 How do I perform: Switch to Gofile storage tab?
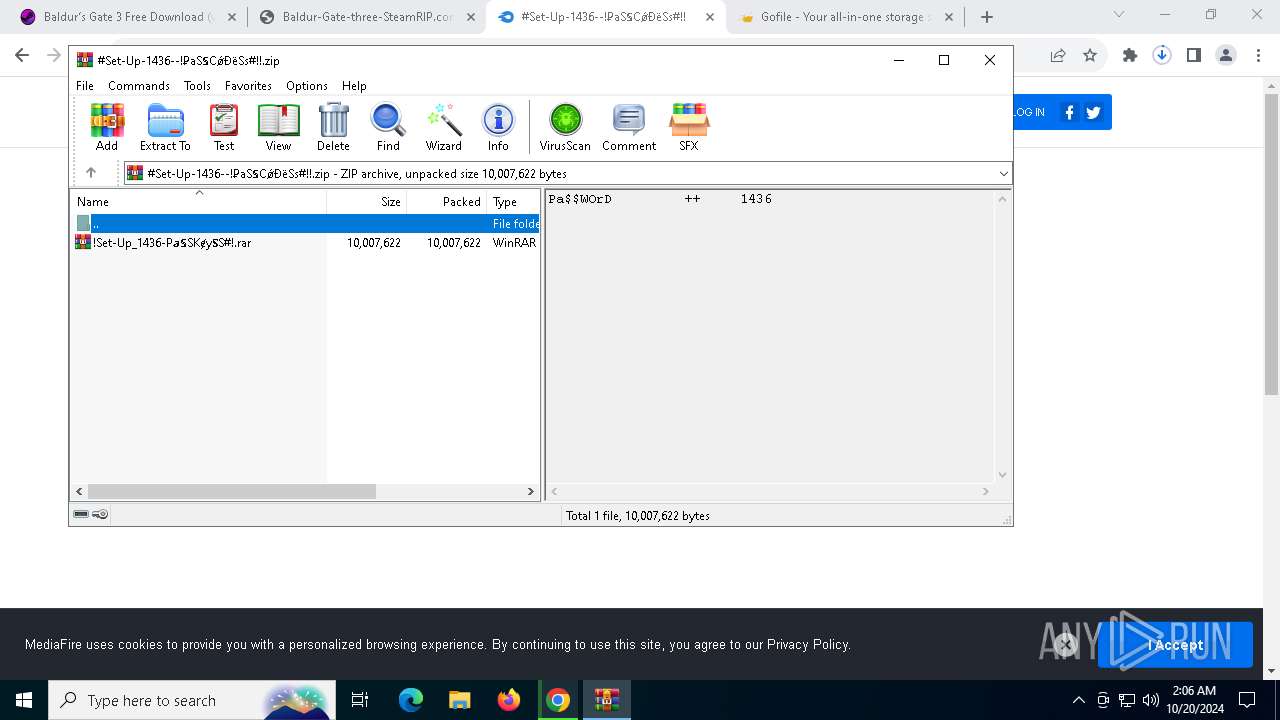coord(845,17)
